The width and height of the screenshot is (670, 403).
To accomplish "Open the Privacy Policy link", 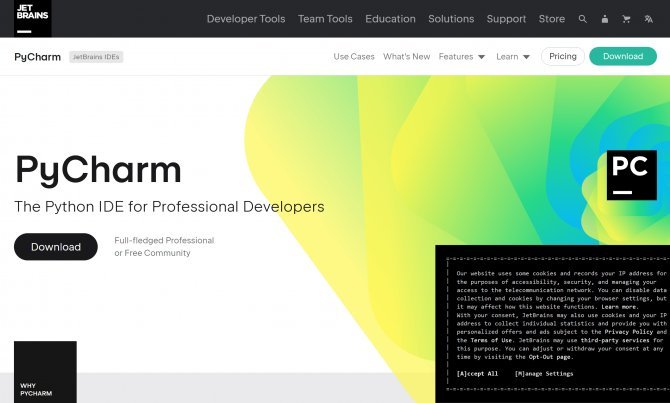I will pyautogui.click(x=628, y=332).
